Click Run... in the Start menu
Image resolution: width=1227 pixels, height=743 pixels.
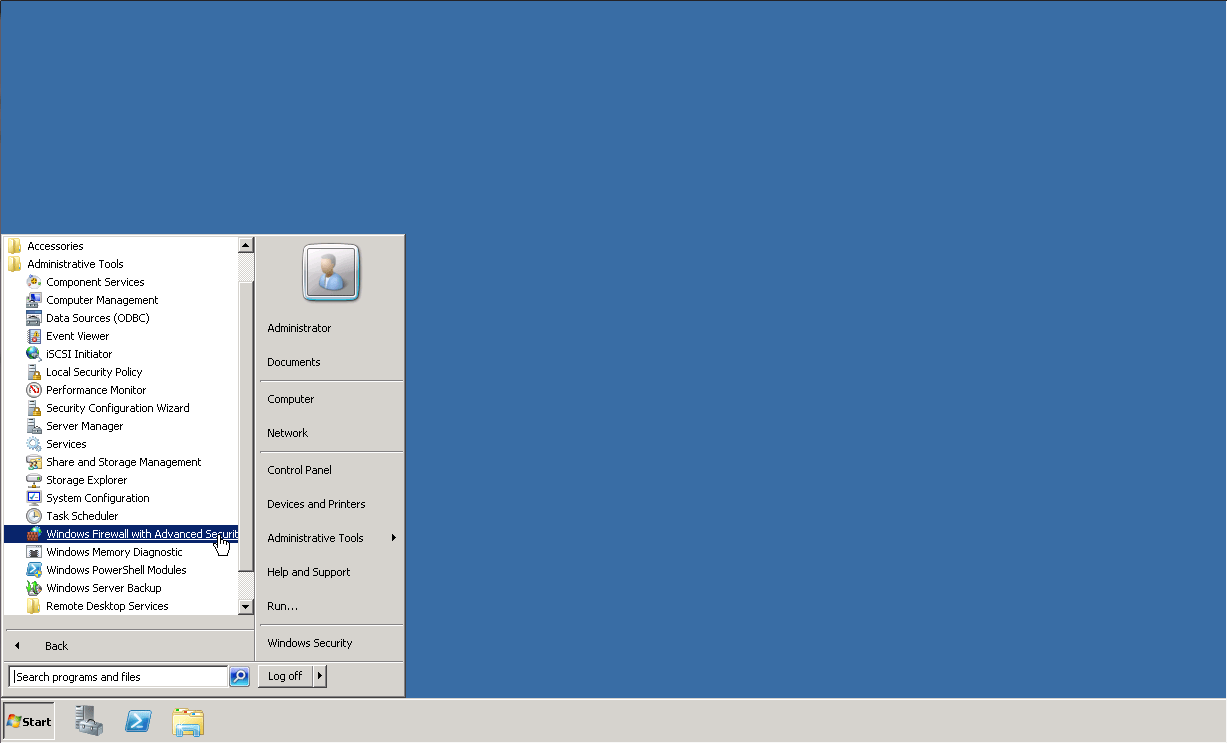click(x=283, y=606)
